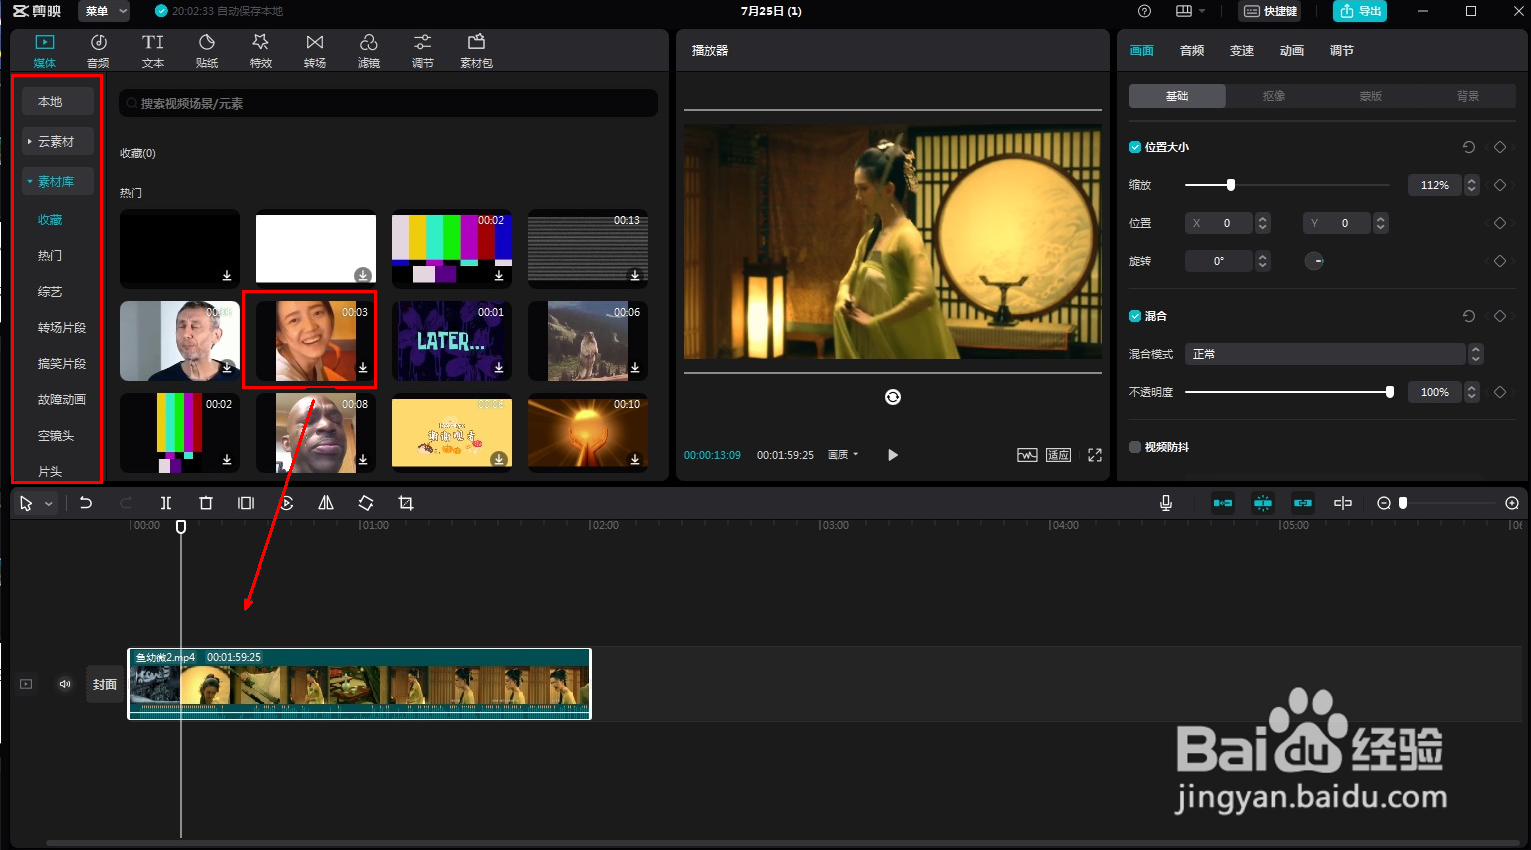Click the crop tool icon
Screen dimensions: 1531x850
tap(406, 503)
